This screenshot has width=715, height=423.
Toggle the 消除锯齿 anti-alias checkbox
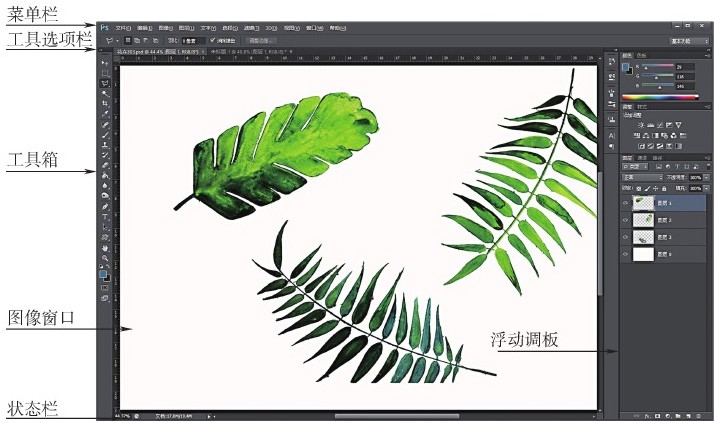[x=213, y=40]
